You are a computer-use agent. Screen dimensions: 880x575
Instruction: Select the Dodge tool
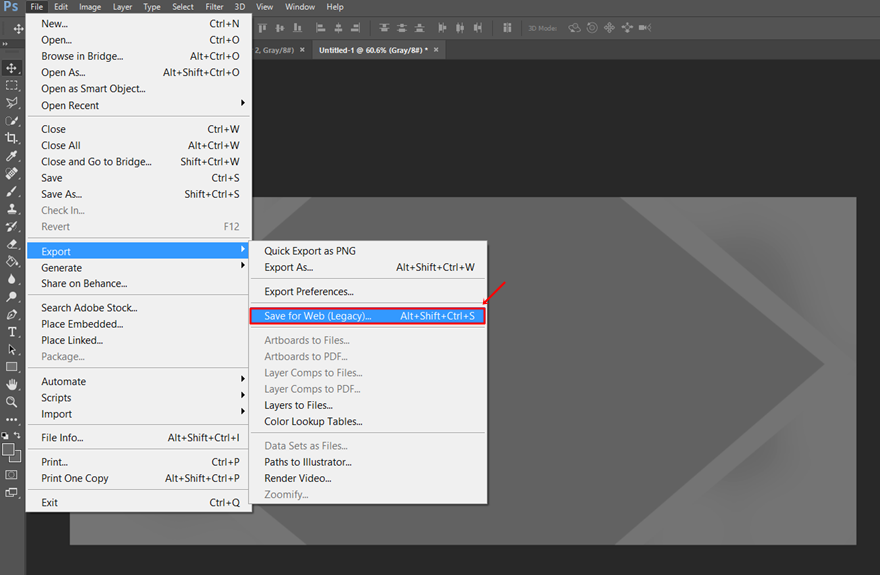11,297
